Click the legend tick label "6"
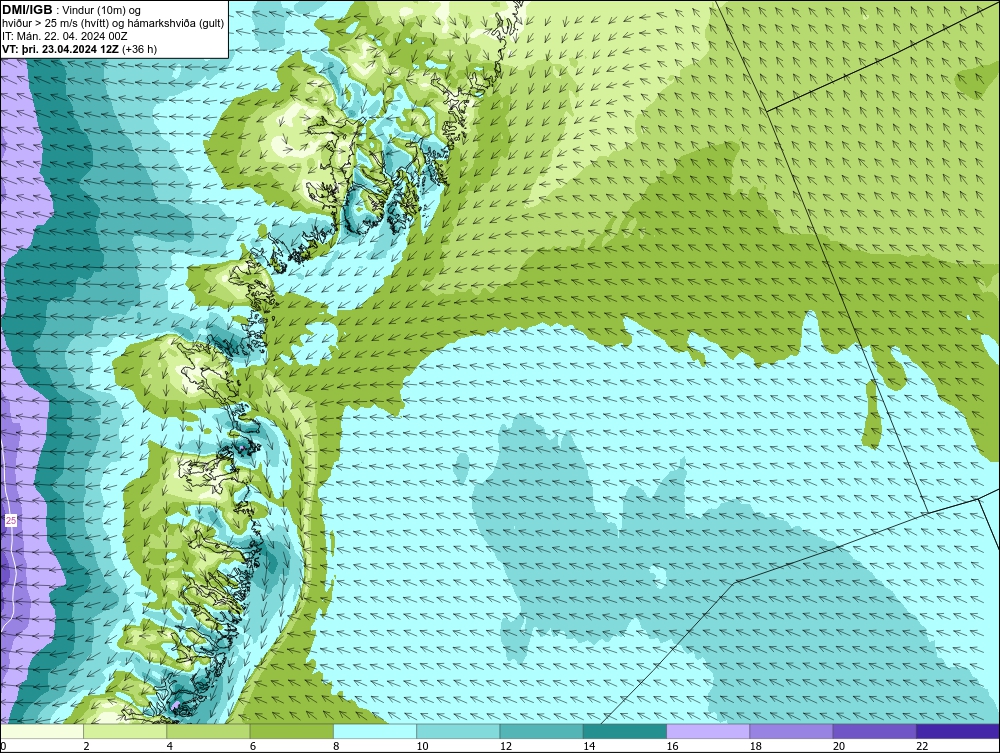Screen dimensions: 1000x753 253,746
